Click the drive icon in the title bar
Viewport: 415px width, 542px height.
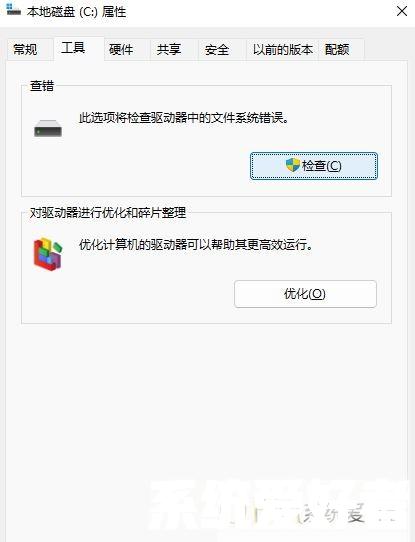pyautogui.click(x=13, y=10)
